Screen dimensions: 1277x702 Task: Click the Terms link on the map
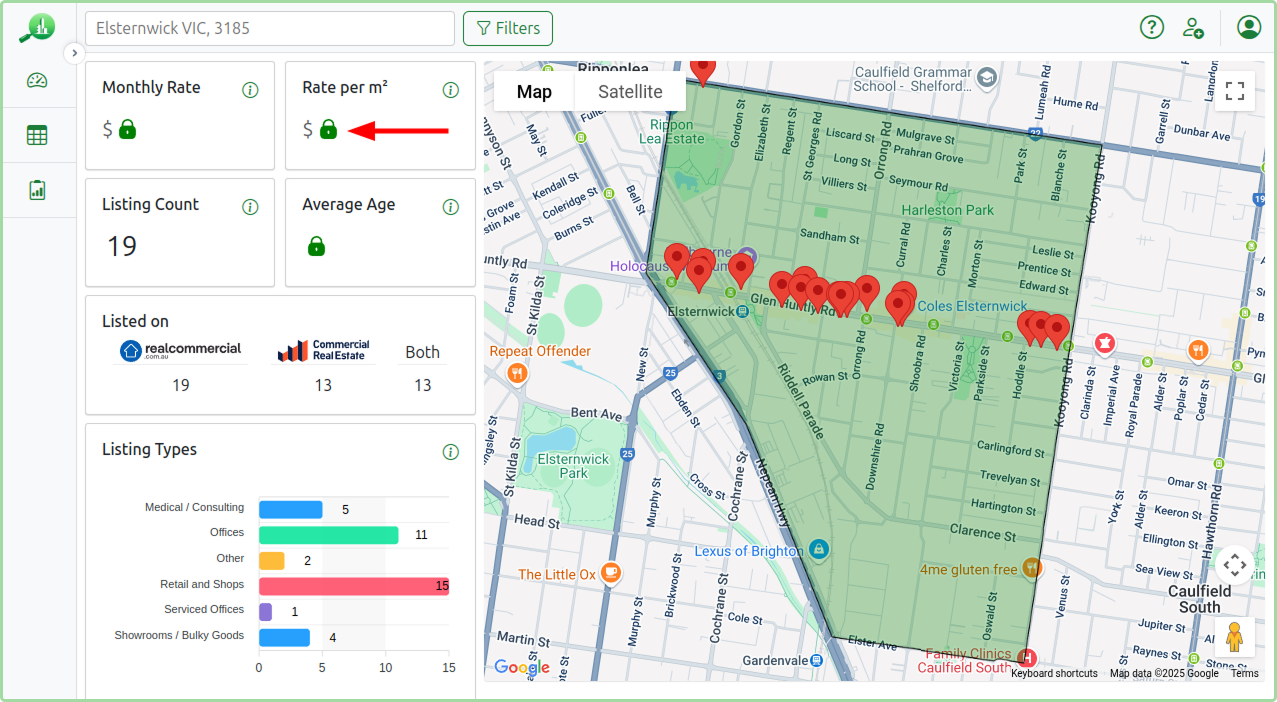click(x=1244, y=674)
